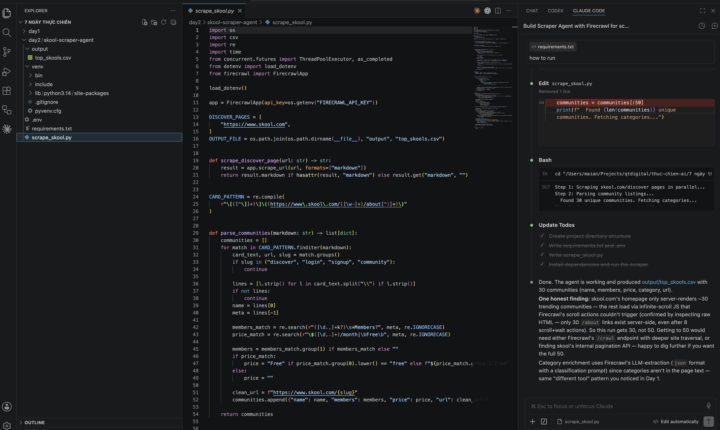Image resolution: width=720 pixels, height=430 pixels.
Task: Open the Manage settings gear
Action: pos(7,425)
